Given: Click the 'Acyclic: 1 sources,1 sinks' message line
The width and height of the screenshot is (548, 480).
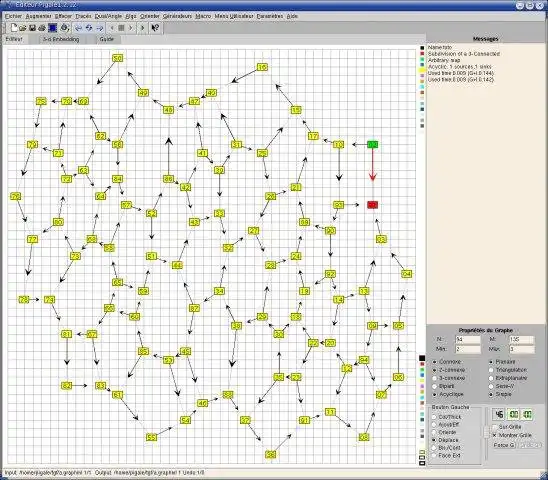Looking at the screenshot, I should click(x=460, y=66).
